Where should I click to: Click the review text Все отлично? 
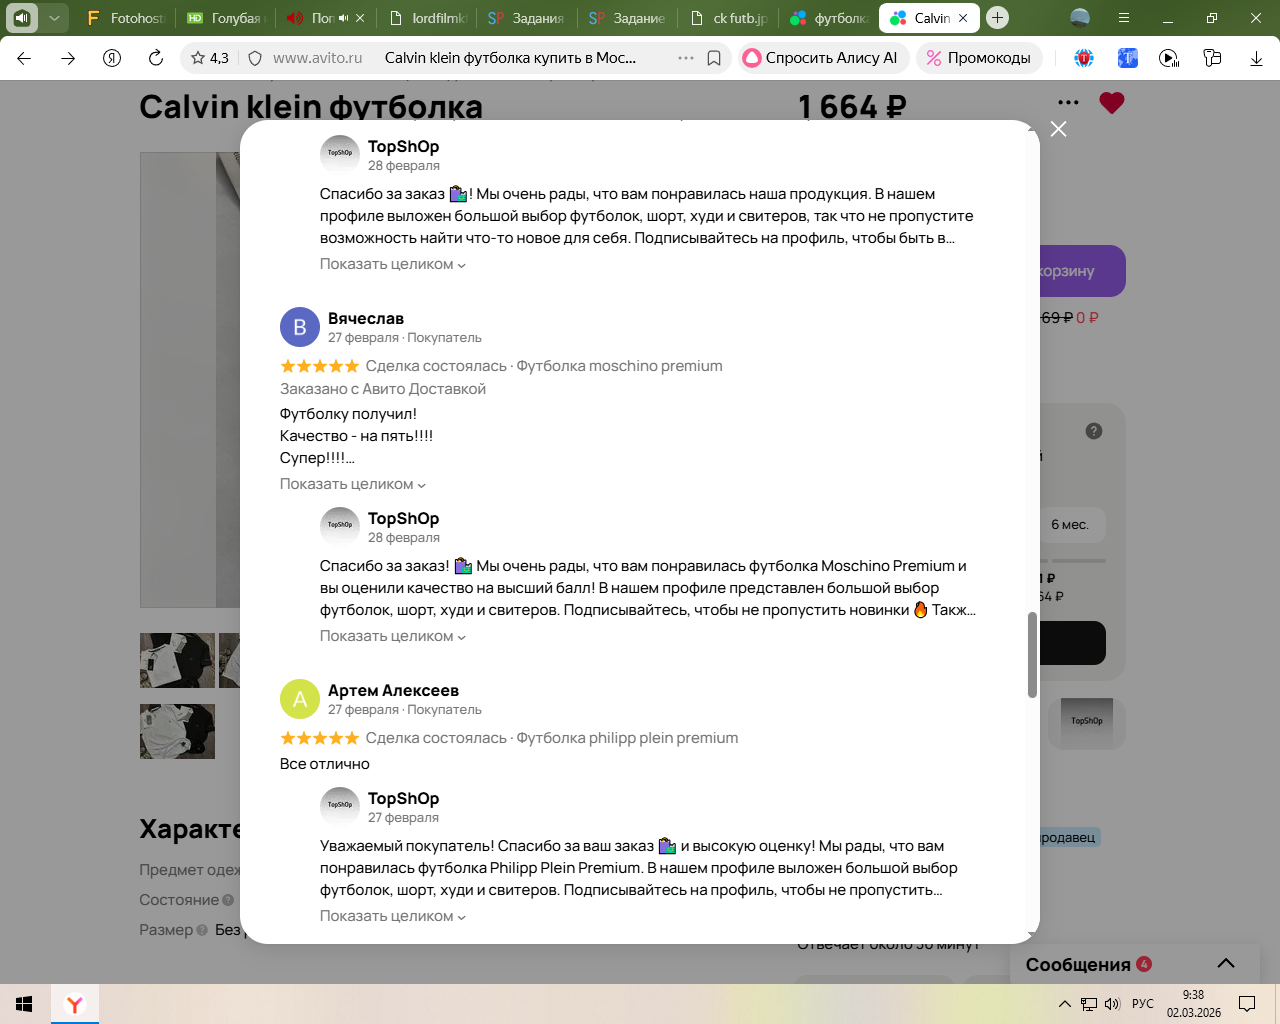(325, 764)
